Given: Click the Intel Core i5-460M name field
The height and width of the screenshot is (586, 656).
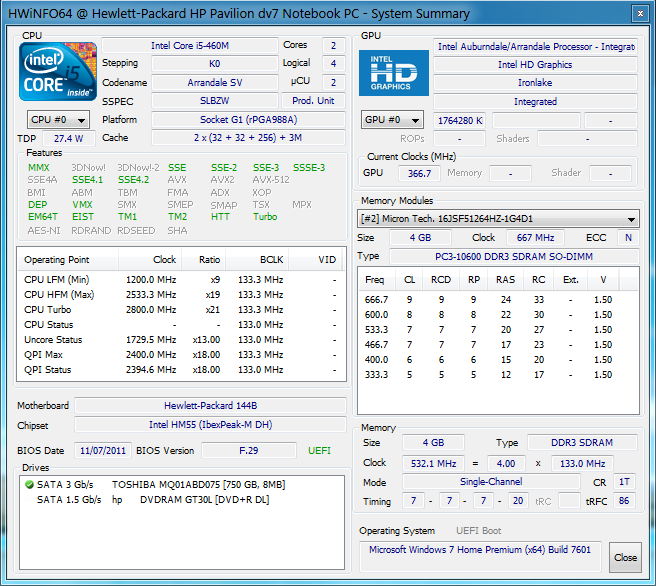Looking at the screenshot, I should point(190,46).
